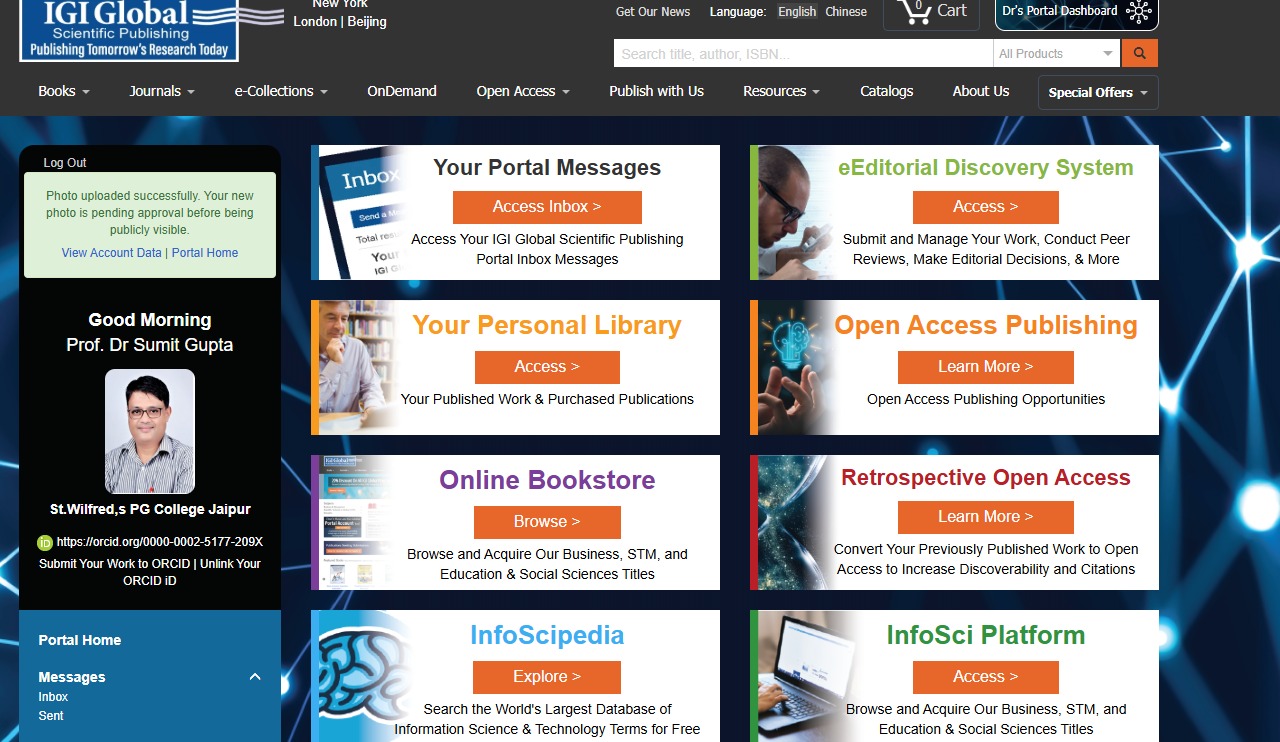Open the Journals dropdown menu
The height and width of the screenshot is (742, 1280).
(x=162, y=91)
